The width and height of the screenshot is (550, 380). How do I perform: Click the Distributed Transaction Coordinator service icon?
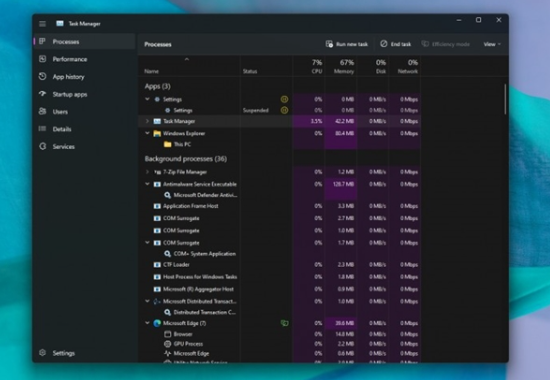tap(168, 312)
